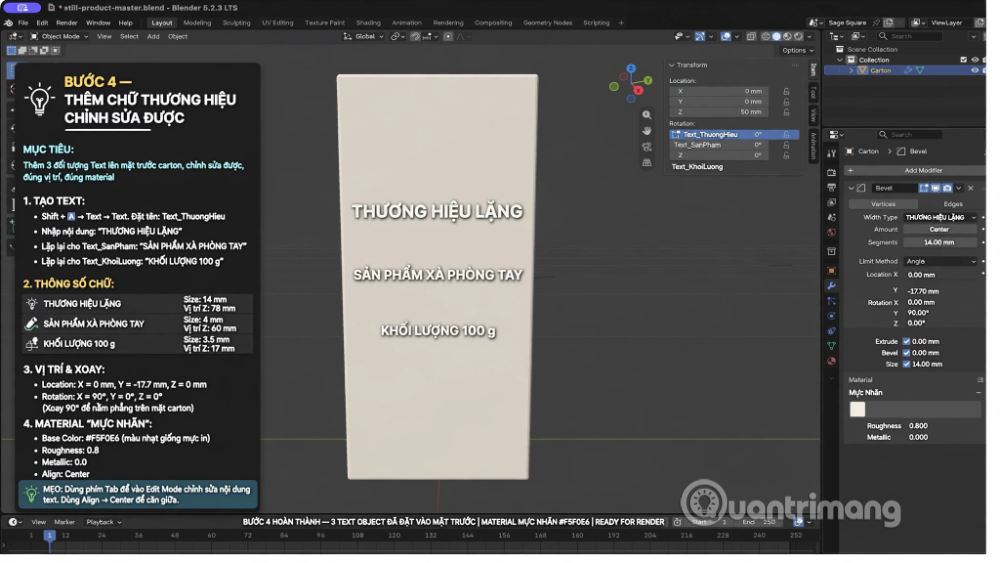Open the Render menu
This screenshot has width=1000, height=563.
[66, 23]
